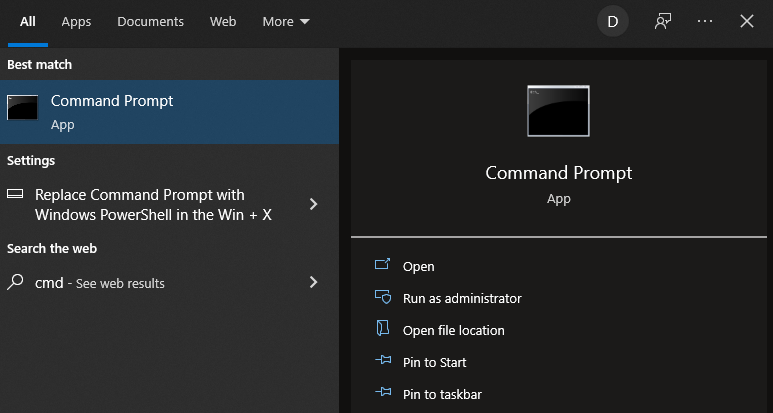This screenshot has width=773, height=413.
Task: Click Command Prompt title in preview pane
Action: click(x=559, y=173)
